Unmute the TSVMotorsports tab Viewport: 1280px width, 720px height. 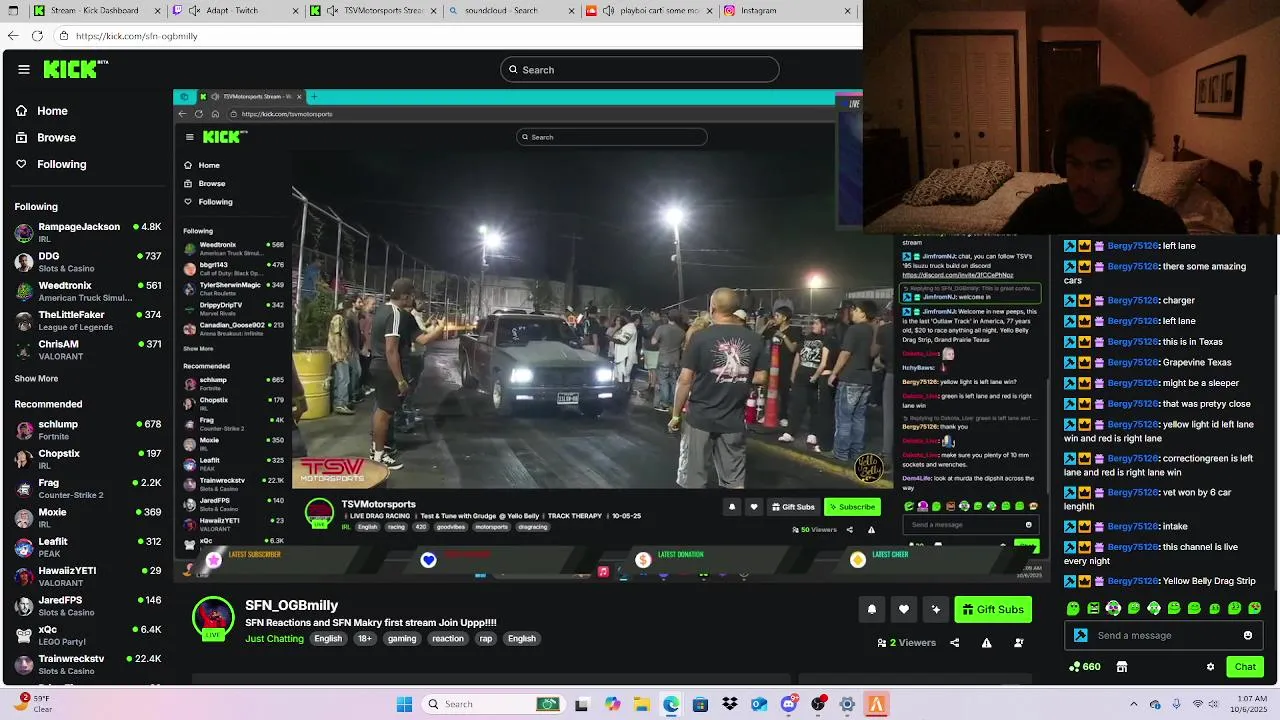(x=330, y=11)
